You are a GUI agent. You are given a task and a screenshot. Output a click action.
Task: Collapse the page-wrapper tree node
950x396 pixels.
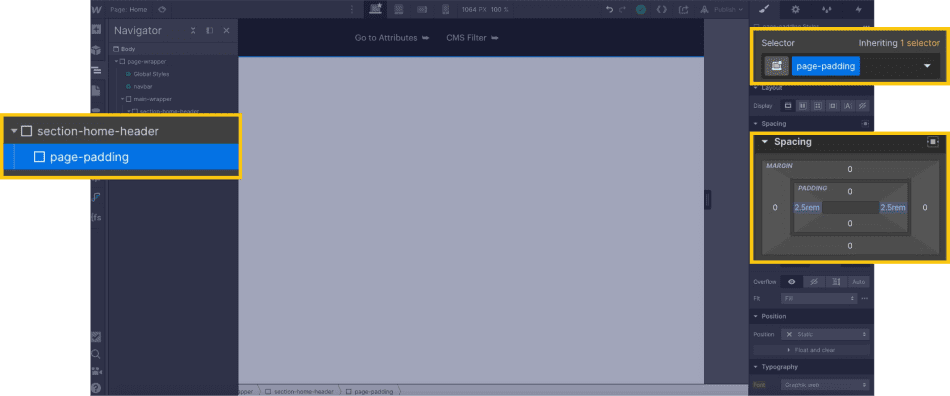(x=116, y=61)
